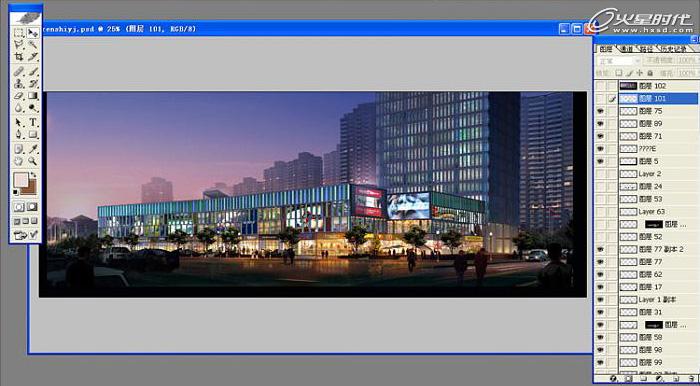
Task: Switch to the Paths tab
Action: tap(646, 49)
